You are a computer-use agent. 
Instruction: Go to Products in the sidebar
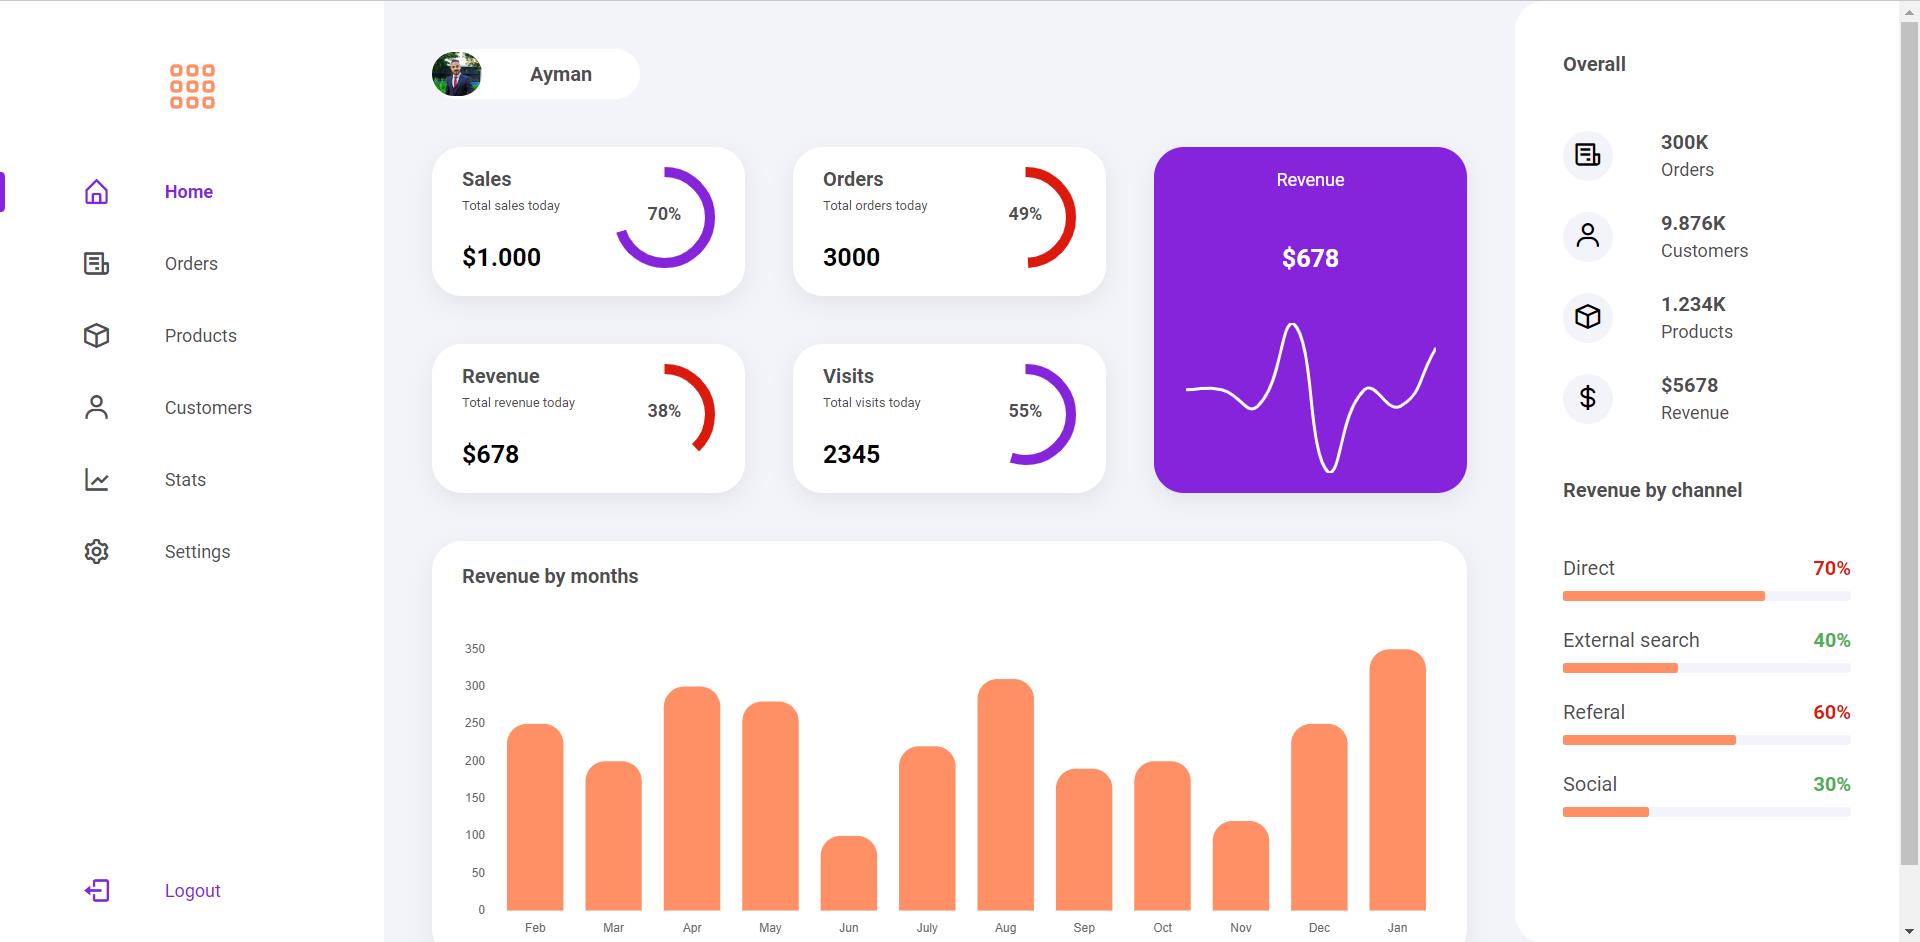pyautogui.click(x=201, y=336)
